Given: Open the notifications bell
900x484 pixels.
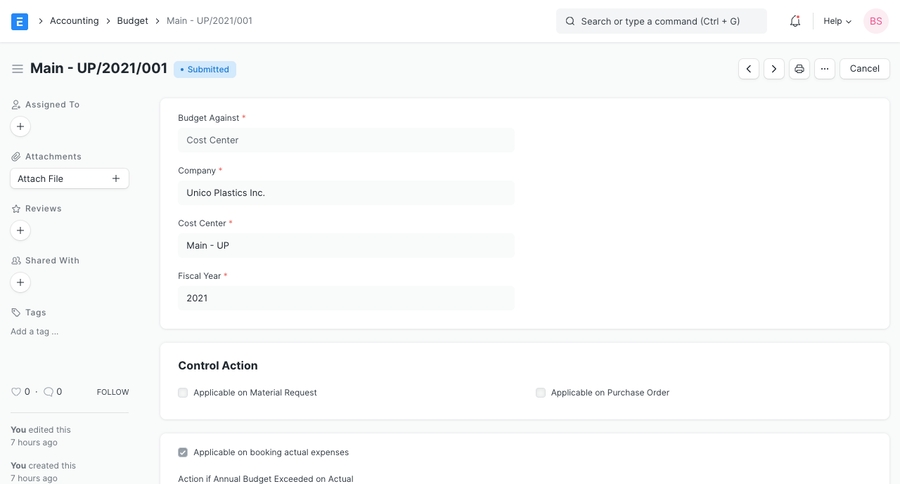Looking at the screenshot, I should pos(795,21).
